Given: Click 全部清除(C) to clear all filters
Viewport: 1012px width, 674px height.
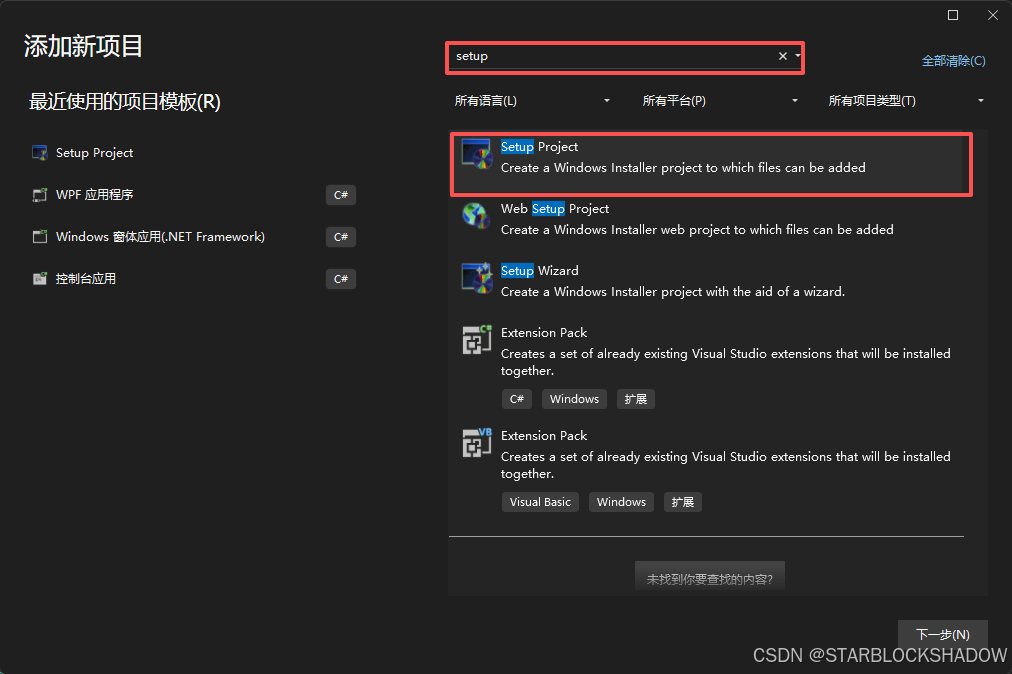Looking at the screenshot, I should (953, 61).
